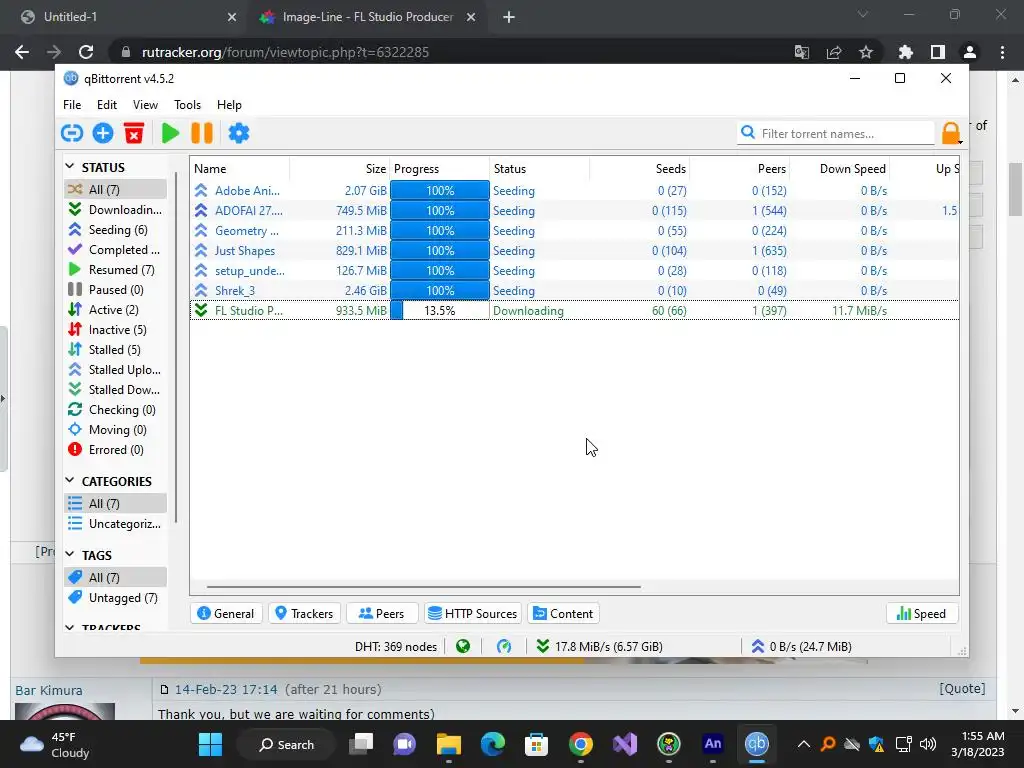Click the Adobe Ani... 100% progress bar
The height and width of the screenshot is (768, 1024).
[x=440, y=191]
